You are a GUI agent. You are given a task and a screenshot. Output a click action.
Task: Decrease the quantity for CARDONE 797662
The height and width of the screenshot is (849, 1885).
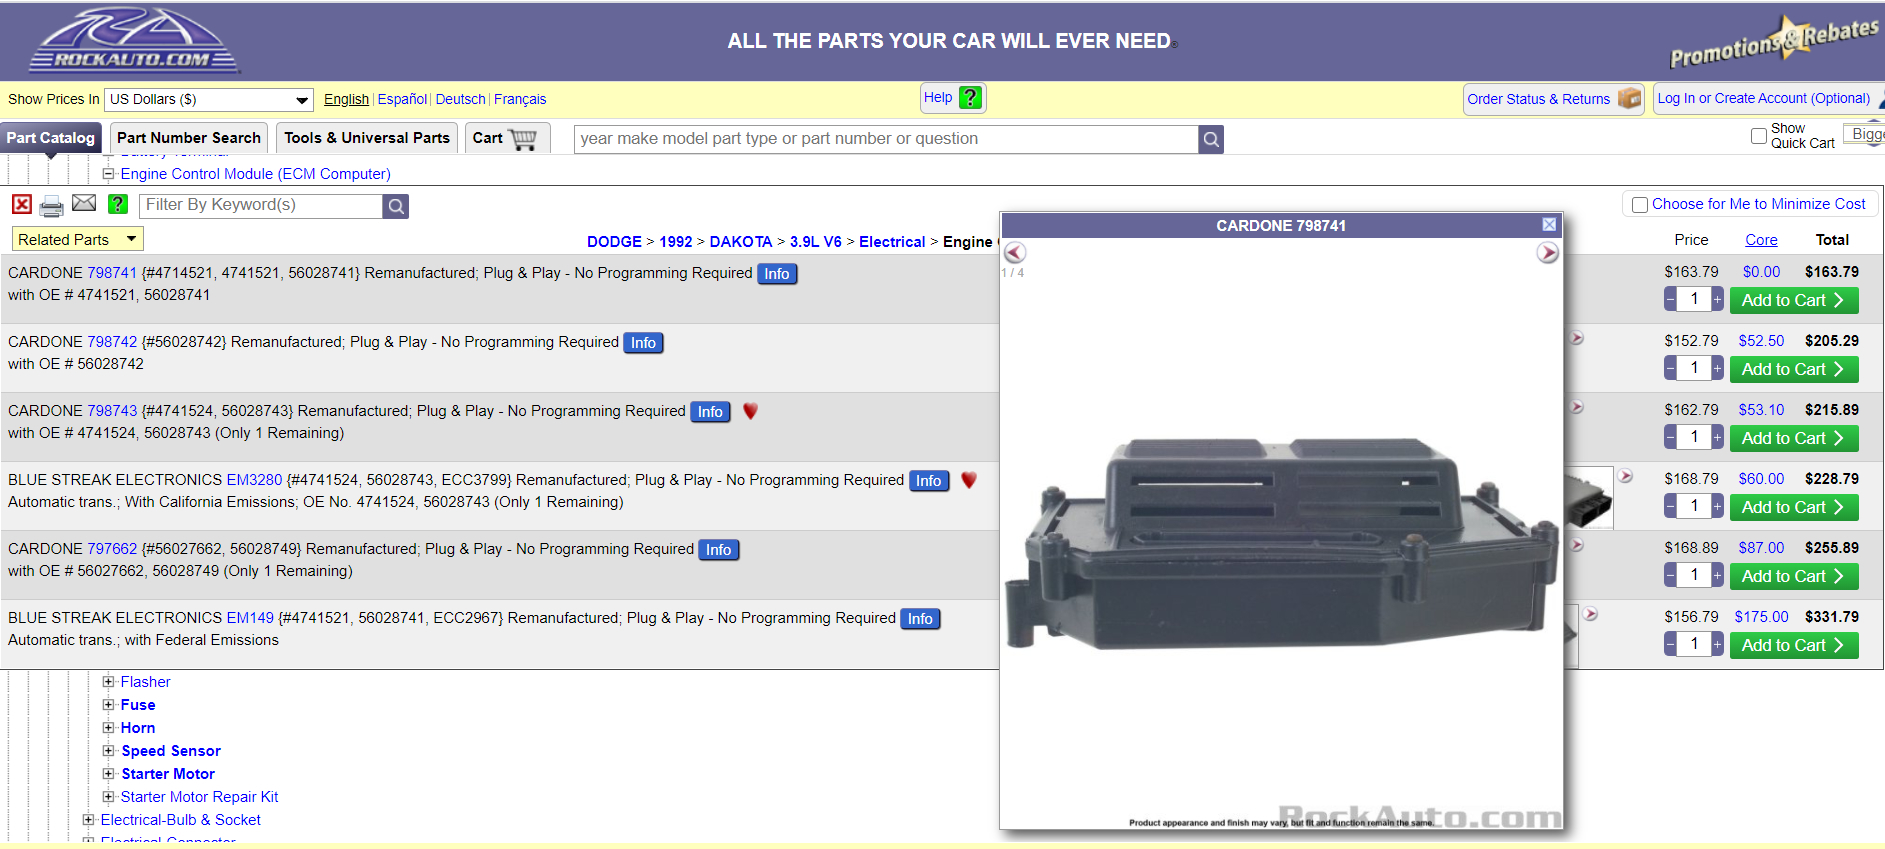coord(1670,575)
